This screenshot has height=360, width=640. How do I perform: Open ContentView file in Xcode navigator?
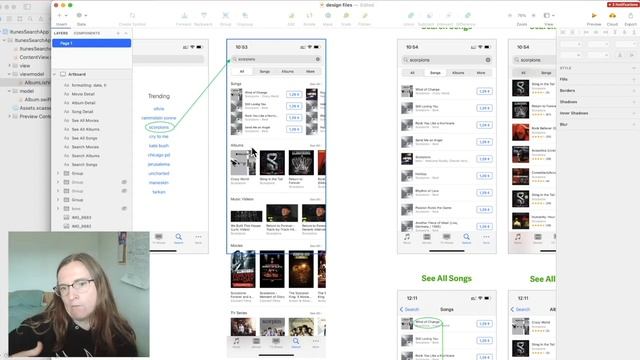tap(35, 57)
